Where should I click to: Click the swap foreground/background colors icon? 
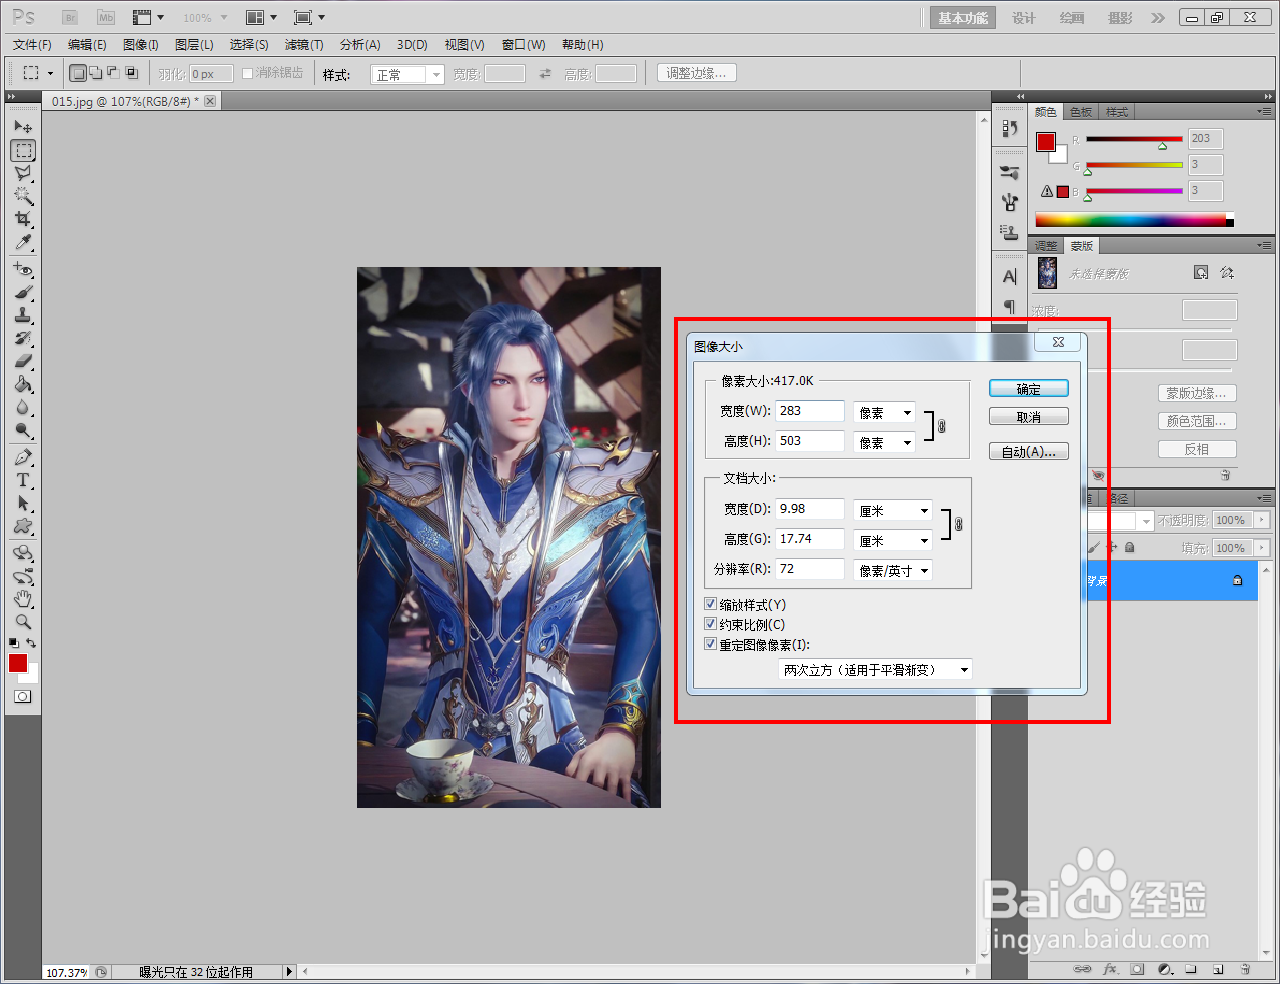click(32, 643)
